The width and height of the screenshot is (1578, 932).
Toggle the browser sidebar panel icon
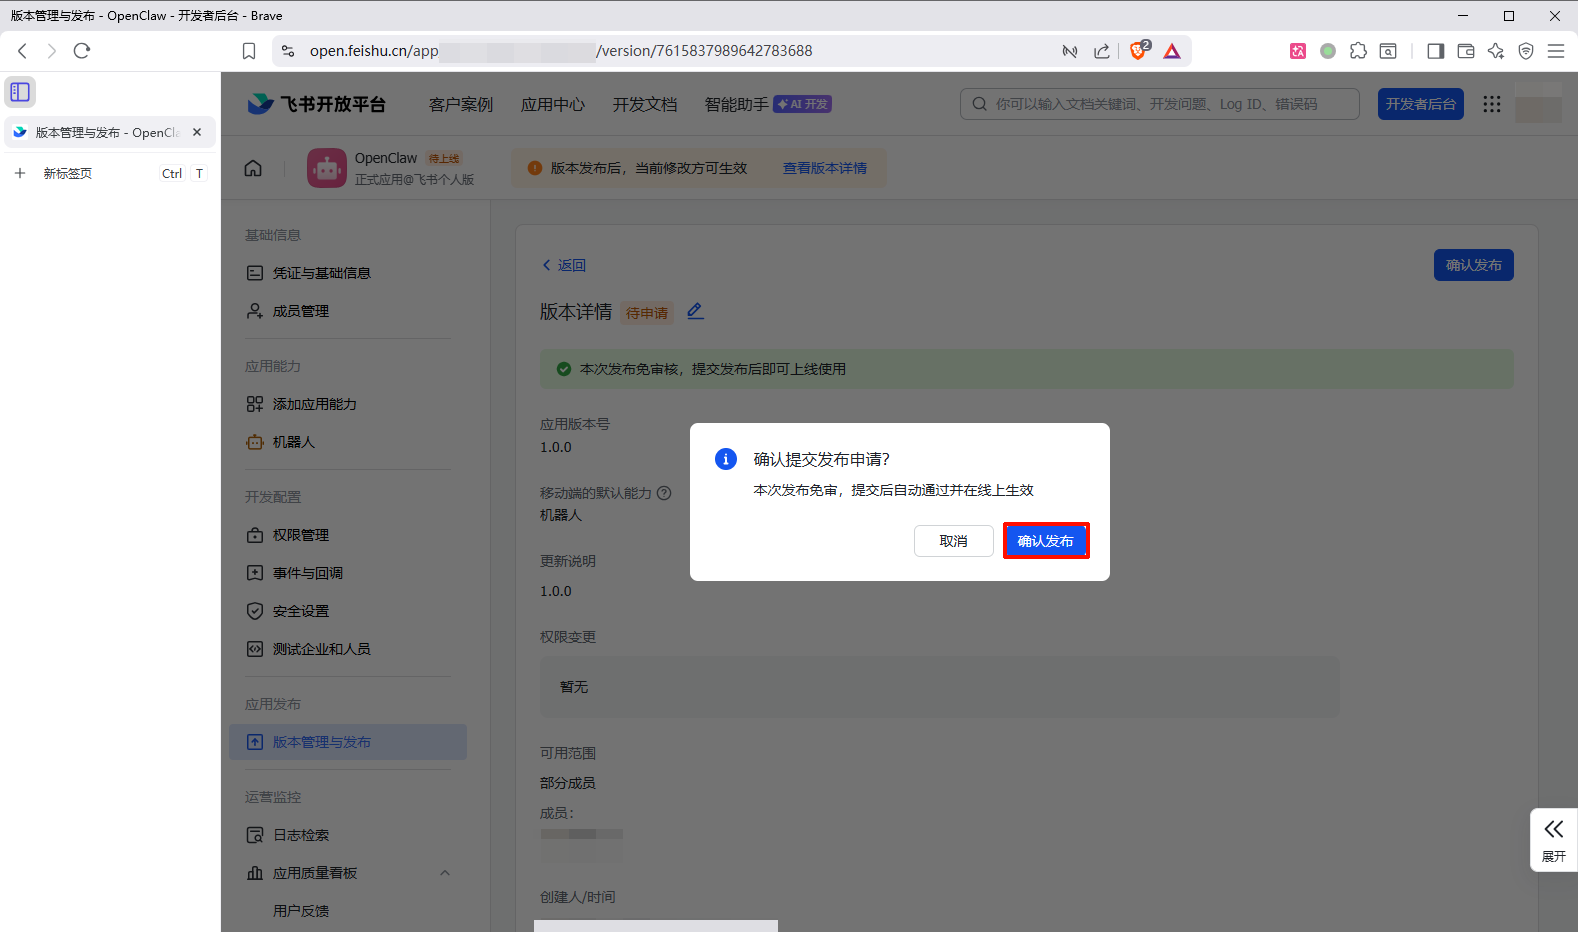click(1435, 51)
